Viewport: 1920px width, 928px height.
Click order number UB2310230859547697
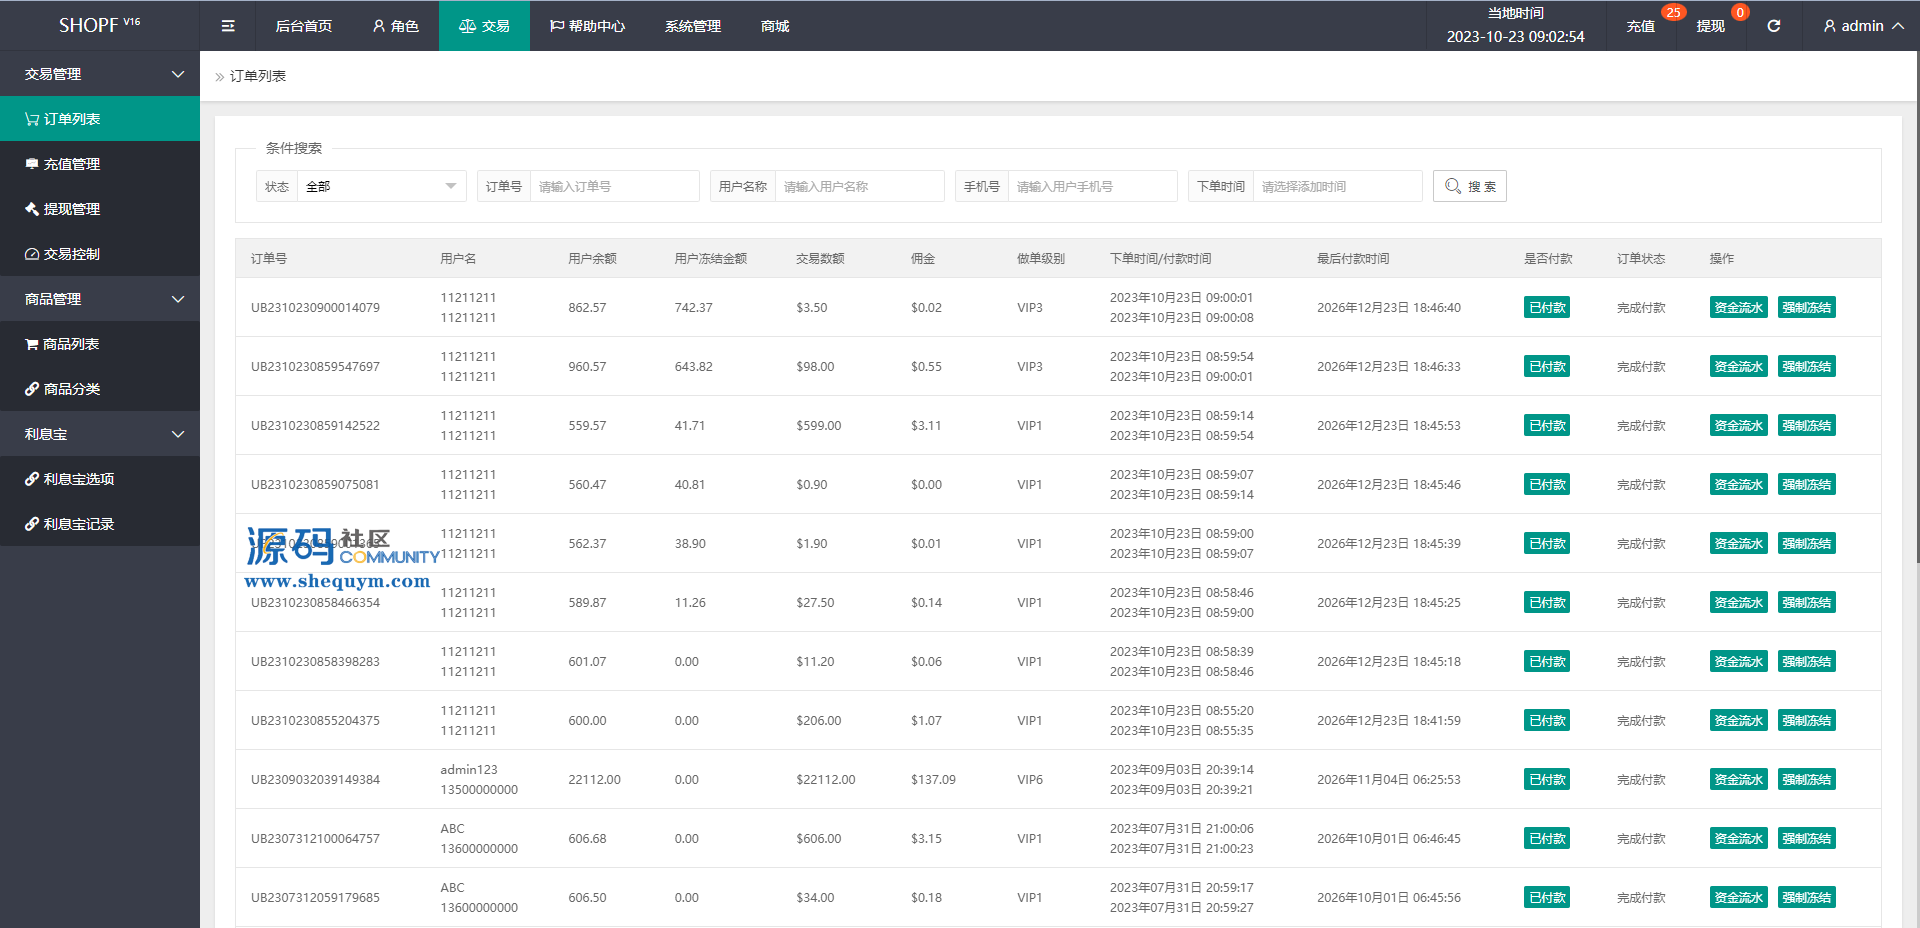pos(315,367)
